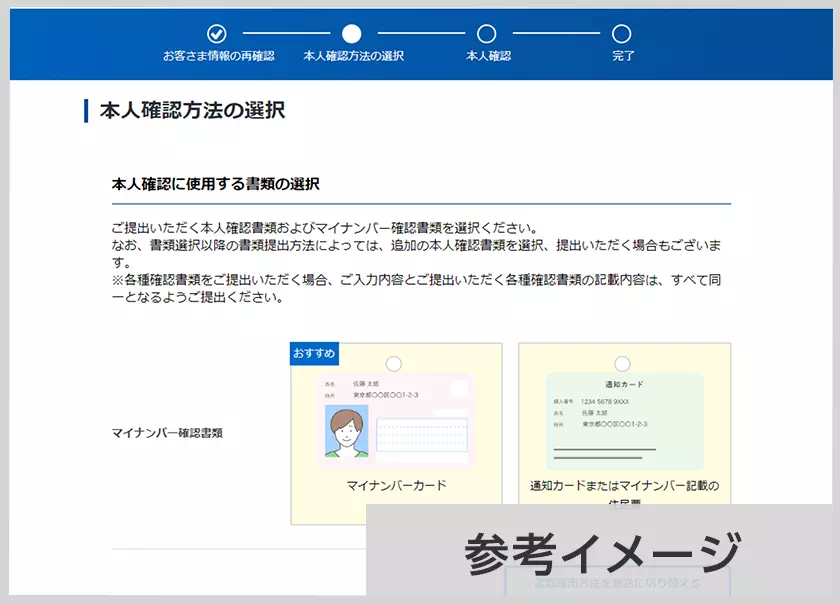This screenshot has width=840, height=604.
Task: Choose the マイナンバーカード option label
Action: point(396,486)
